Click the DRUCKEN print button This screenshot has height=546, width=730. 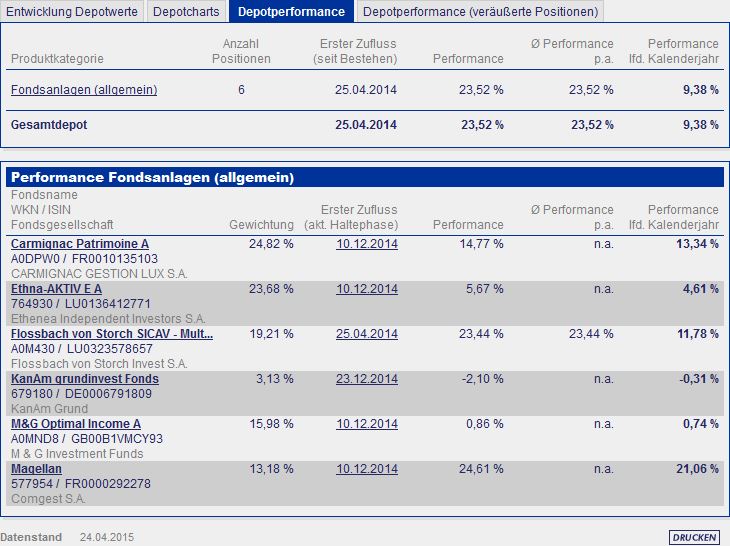pos(694,537)
